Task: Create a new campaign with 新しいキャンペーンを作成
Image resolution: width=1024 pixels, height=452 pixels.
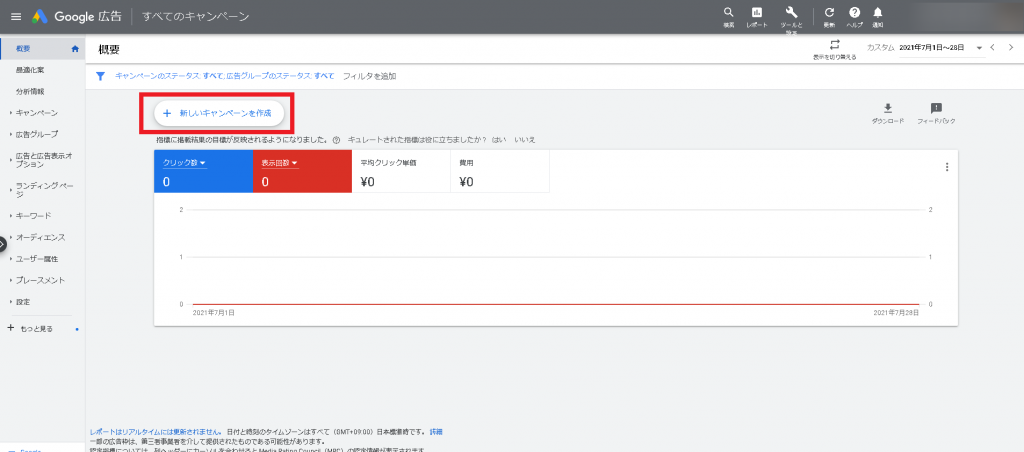Action: tap(219, 113)
